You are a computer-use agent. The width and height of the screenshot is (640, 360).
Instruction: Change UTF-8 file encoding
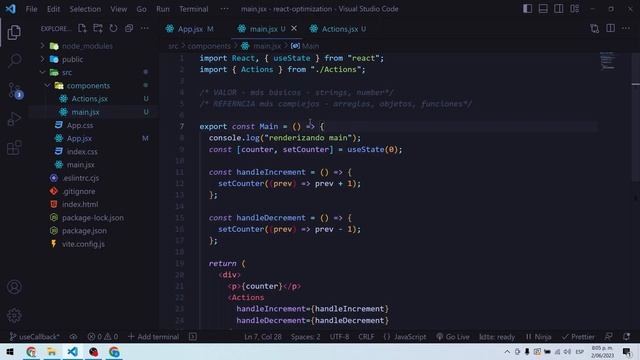[x=339, y=337]
